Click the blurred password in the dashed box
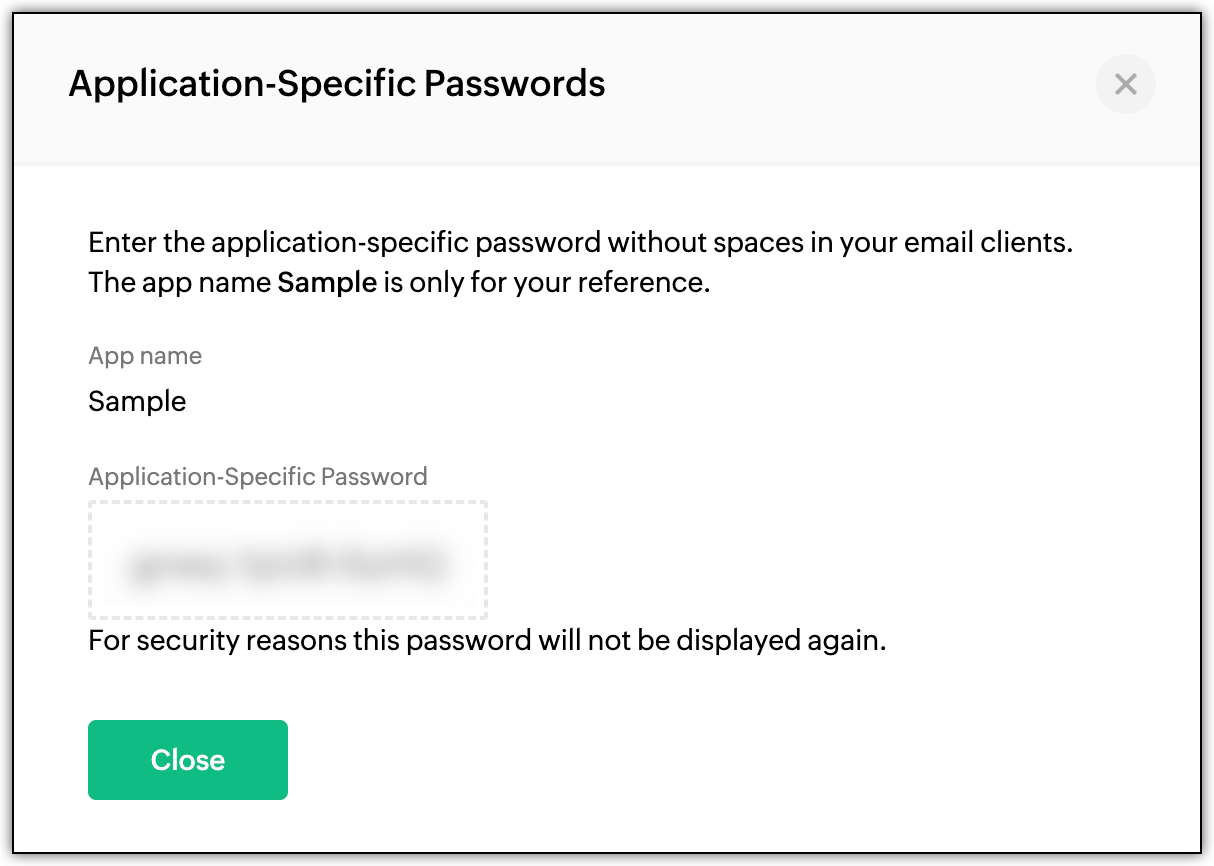This screenshot has height=866, width=1214. tap(287, 563)
